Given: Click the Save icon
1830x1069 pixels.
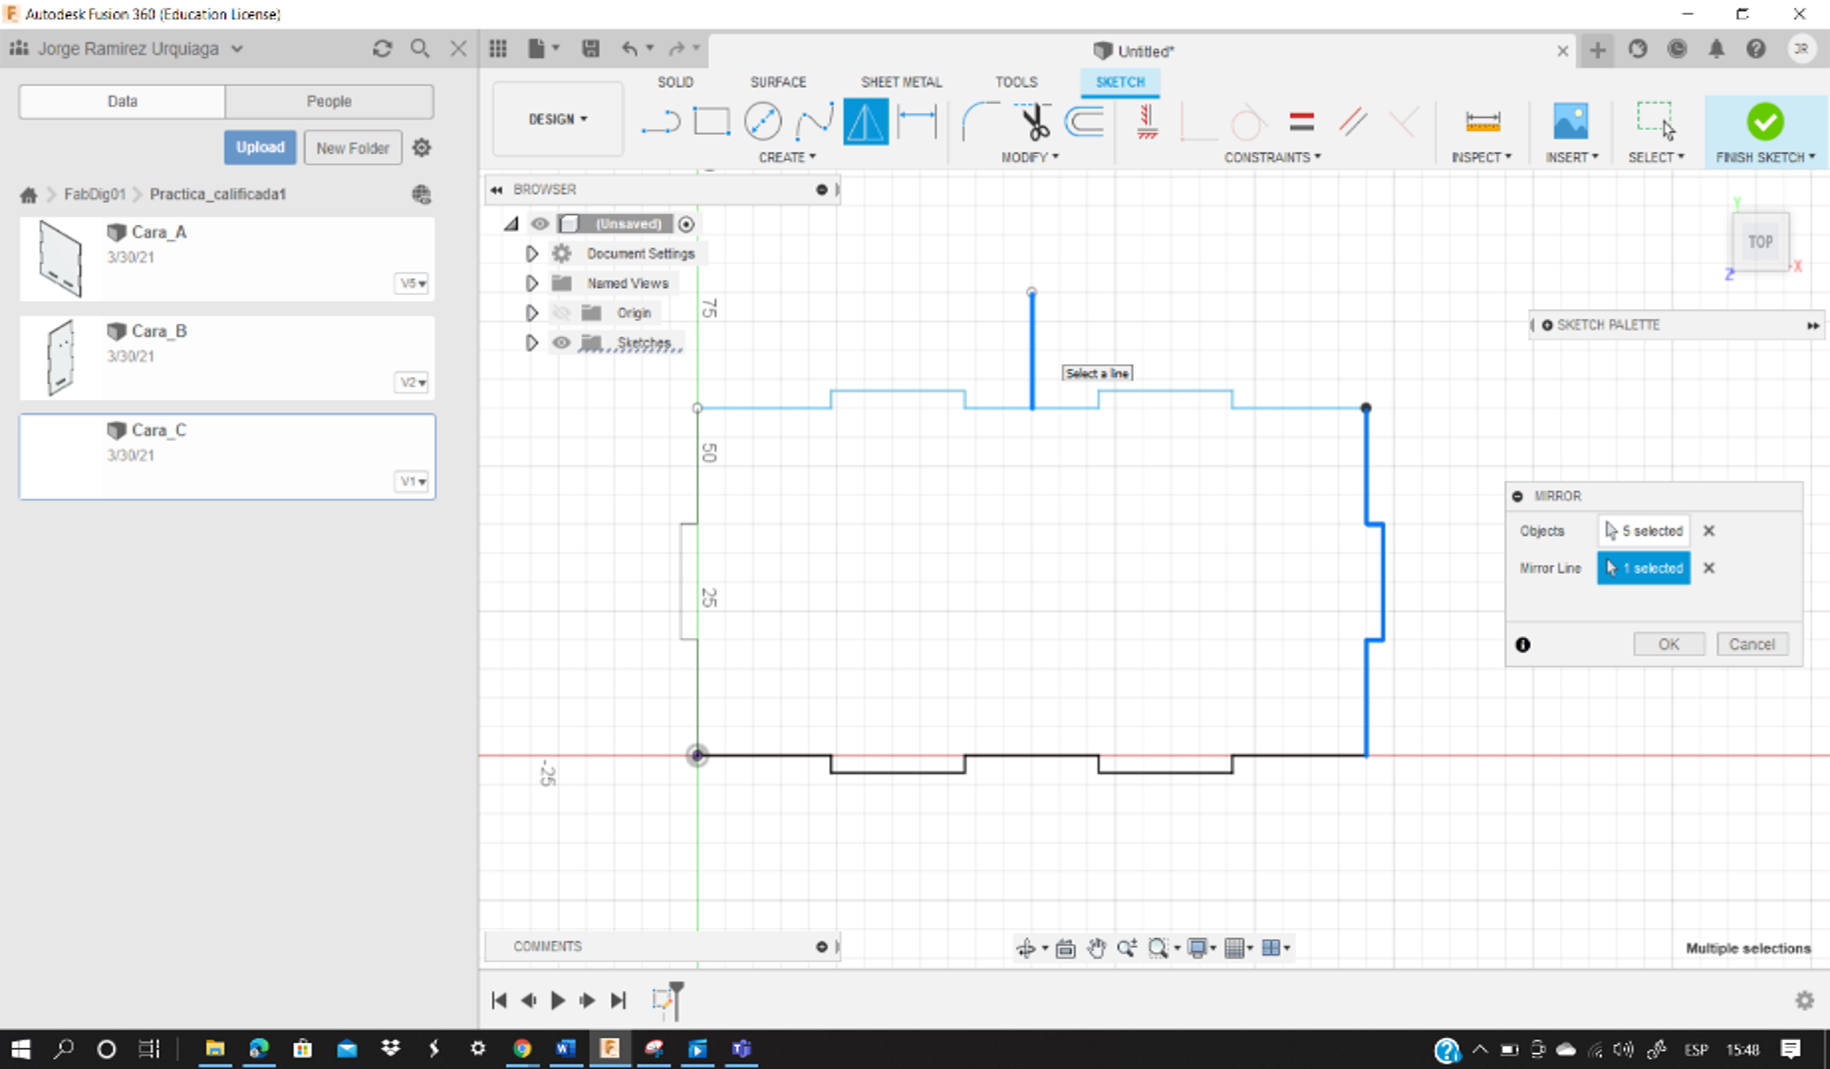Looking at the screenshot, I should click(590, 48).
